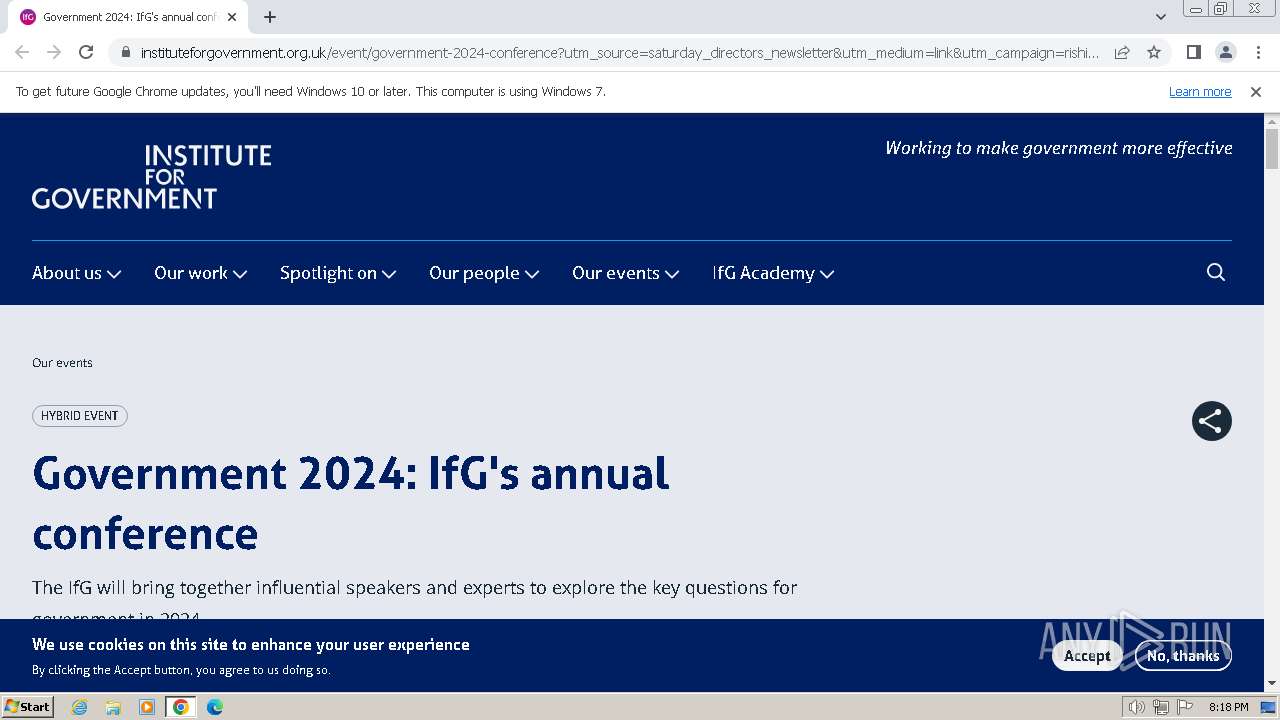1280x720 pixels.
Task: Open Microsoft Edge from the taskbar
Action: 214,707
